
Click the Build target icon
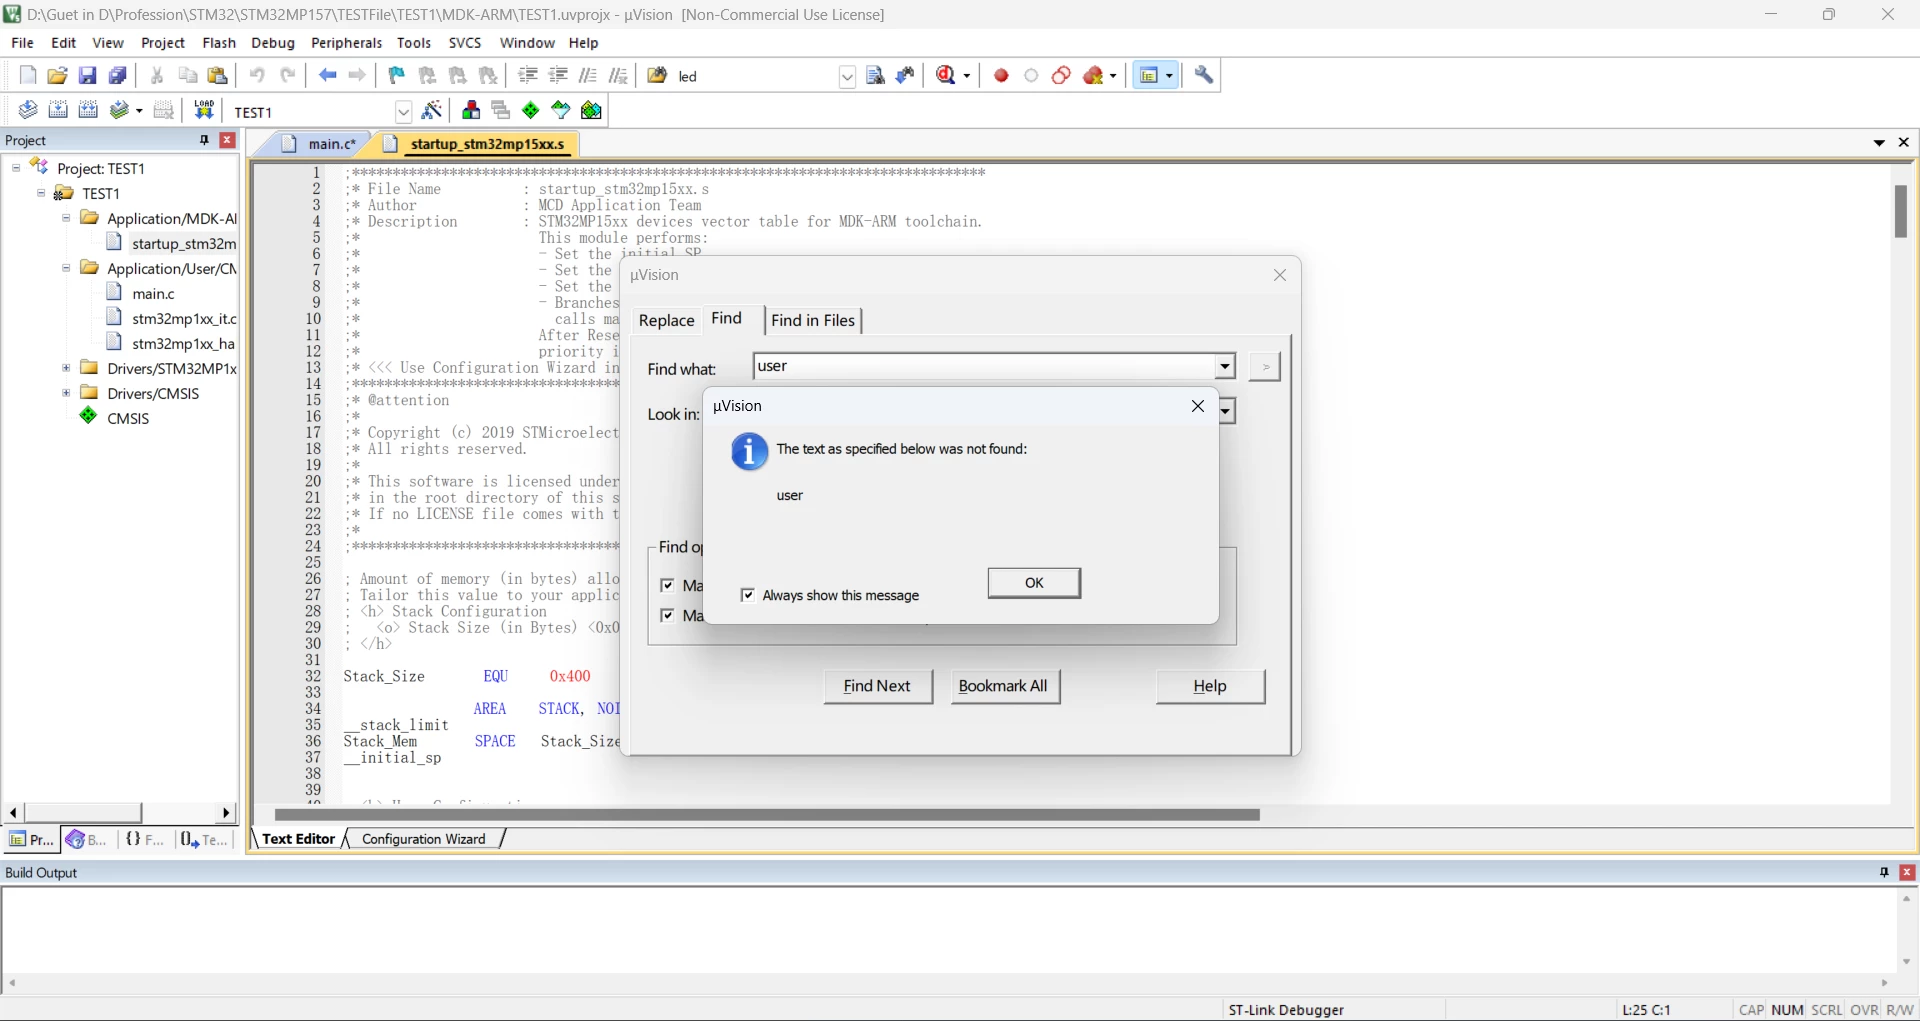tap(58, 111)
